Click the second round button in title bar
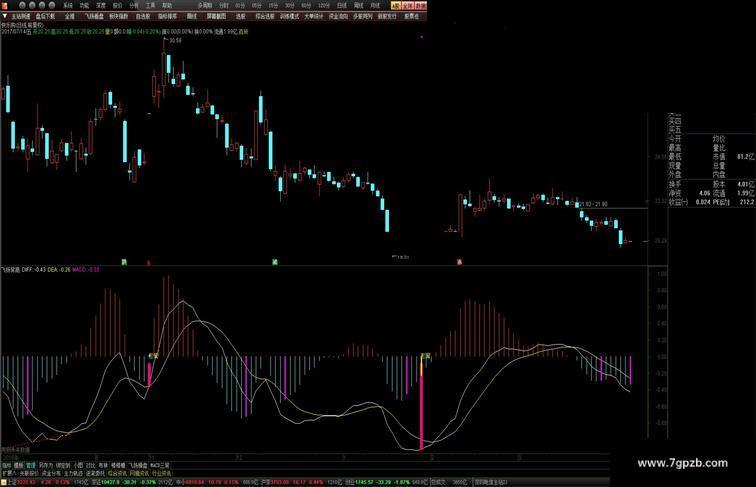 tap(32, 5)
